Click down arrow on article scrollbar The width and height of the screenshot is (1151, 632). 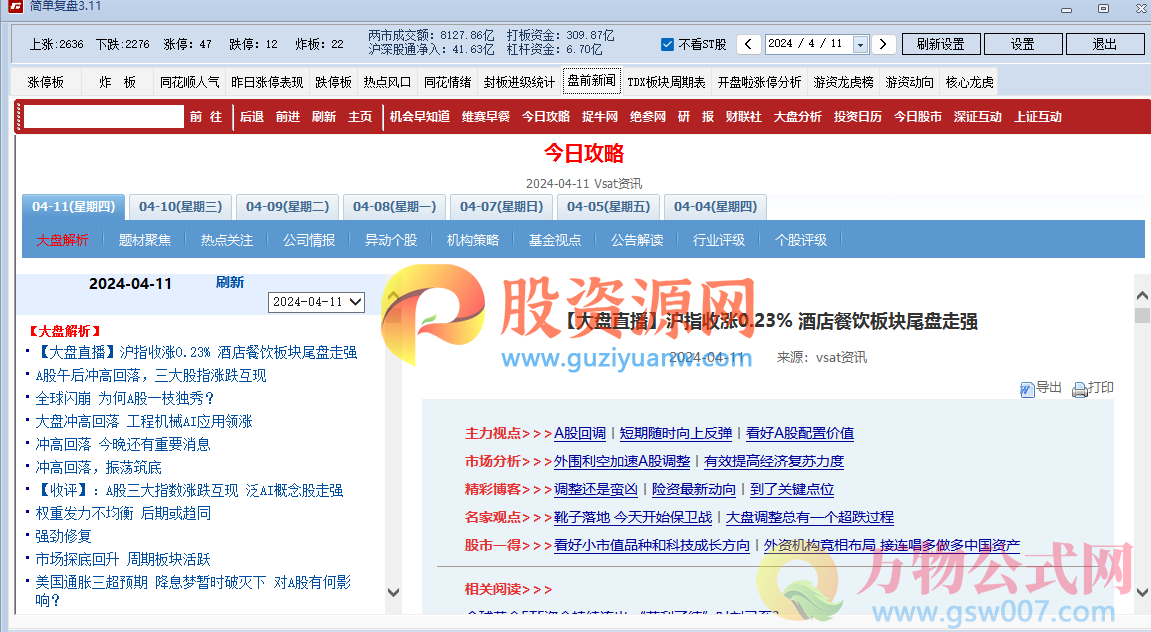click(x=1142, y=592)
